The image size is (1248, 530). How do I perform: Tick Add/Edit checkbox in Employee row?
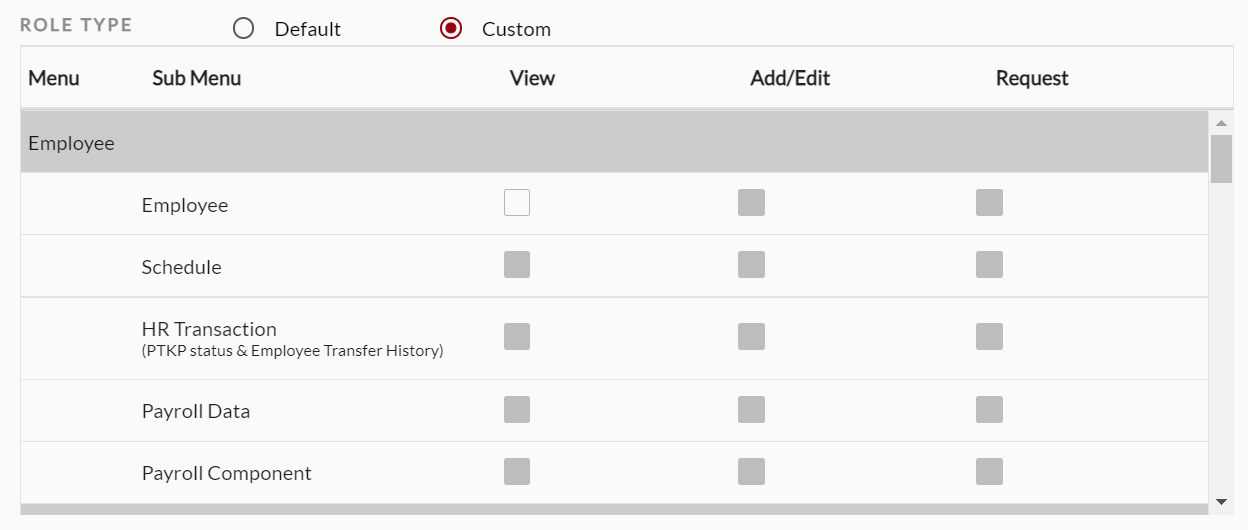coord(751,203)
